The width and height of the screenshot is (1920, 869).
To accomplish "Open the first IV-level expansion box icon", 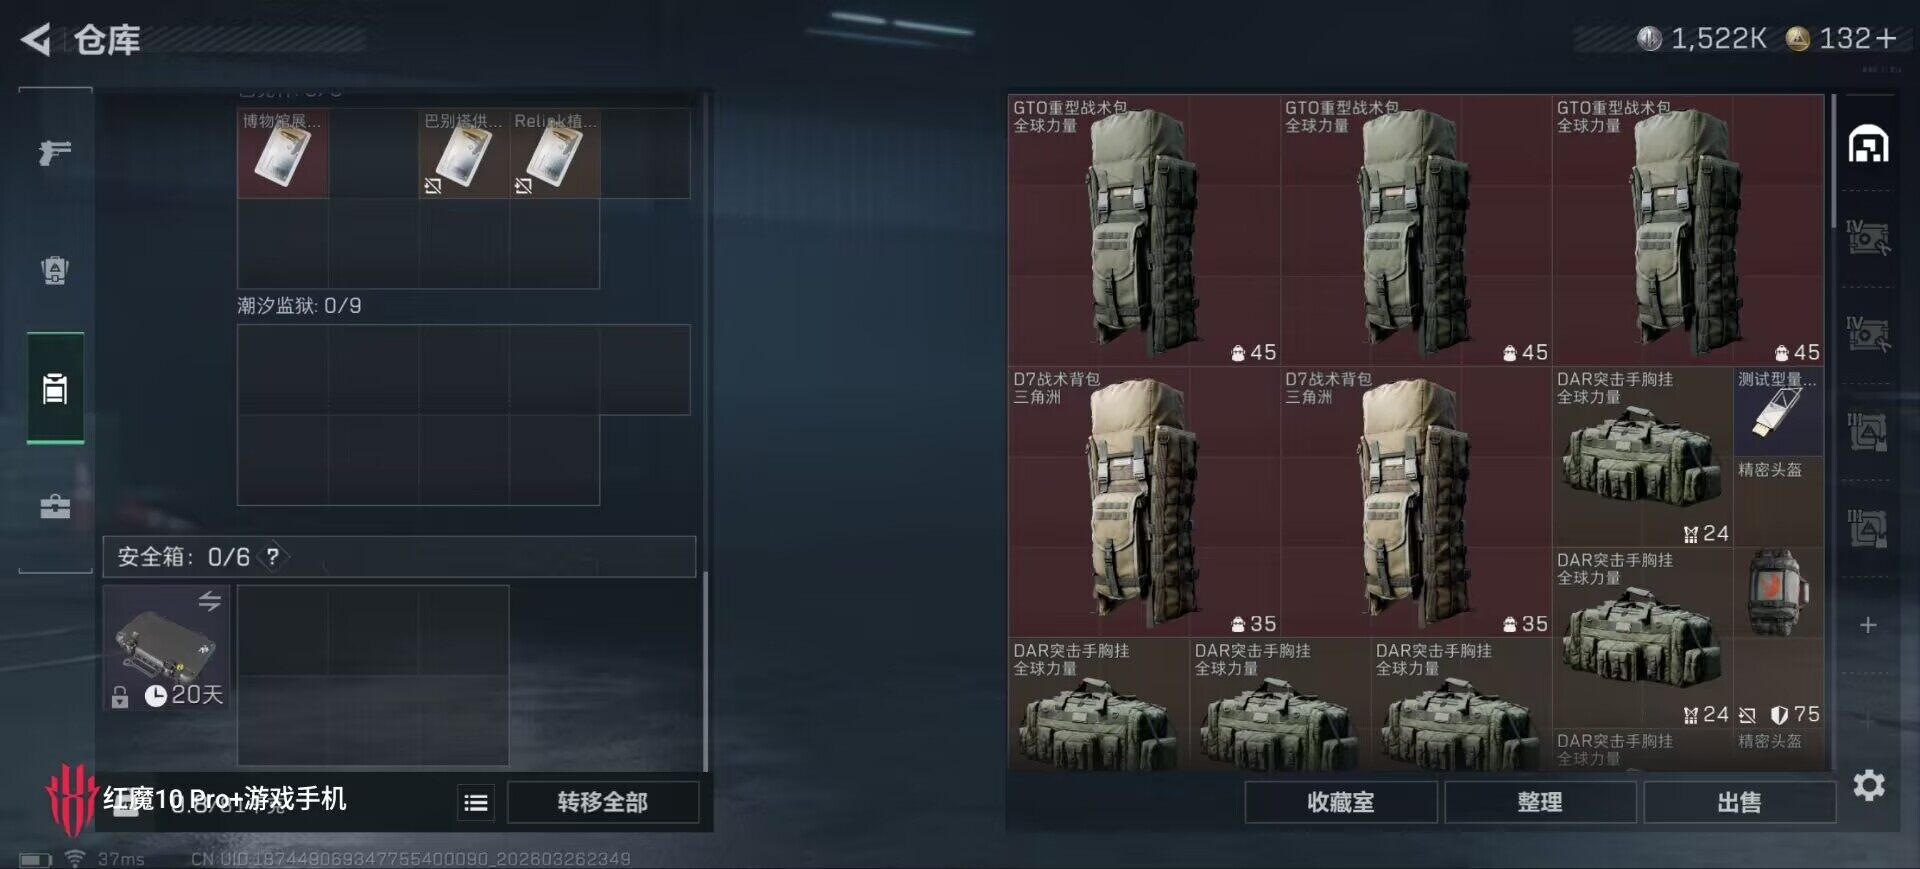I will point(1867,238).
